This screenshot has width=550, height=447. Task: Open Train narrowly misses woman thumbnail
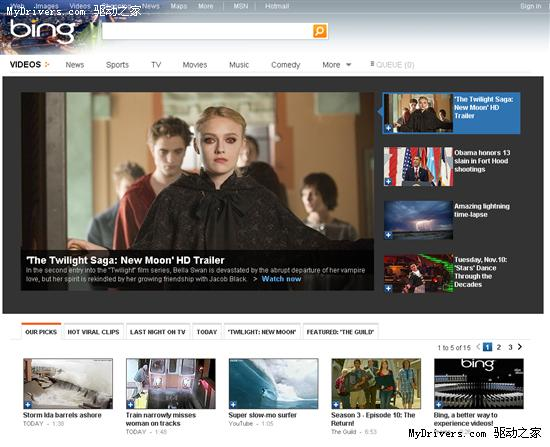pyautogui.click(x=170, y=383)
